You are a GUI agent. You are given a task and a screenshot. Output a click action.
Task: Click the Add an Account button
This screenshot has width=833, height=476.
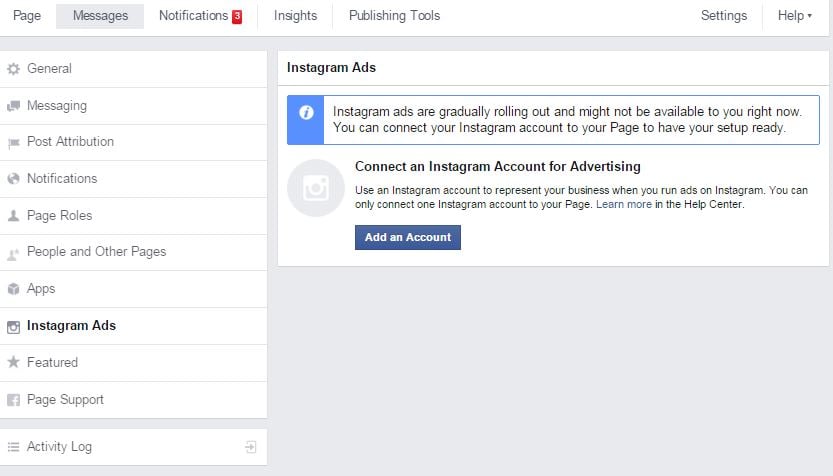(x=407, y=237)
